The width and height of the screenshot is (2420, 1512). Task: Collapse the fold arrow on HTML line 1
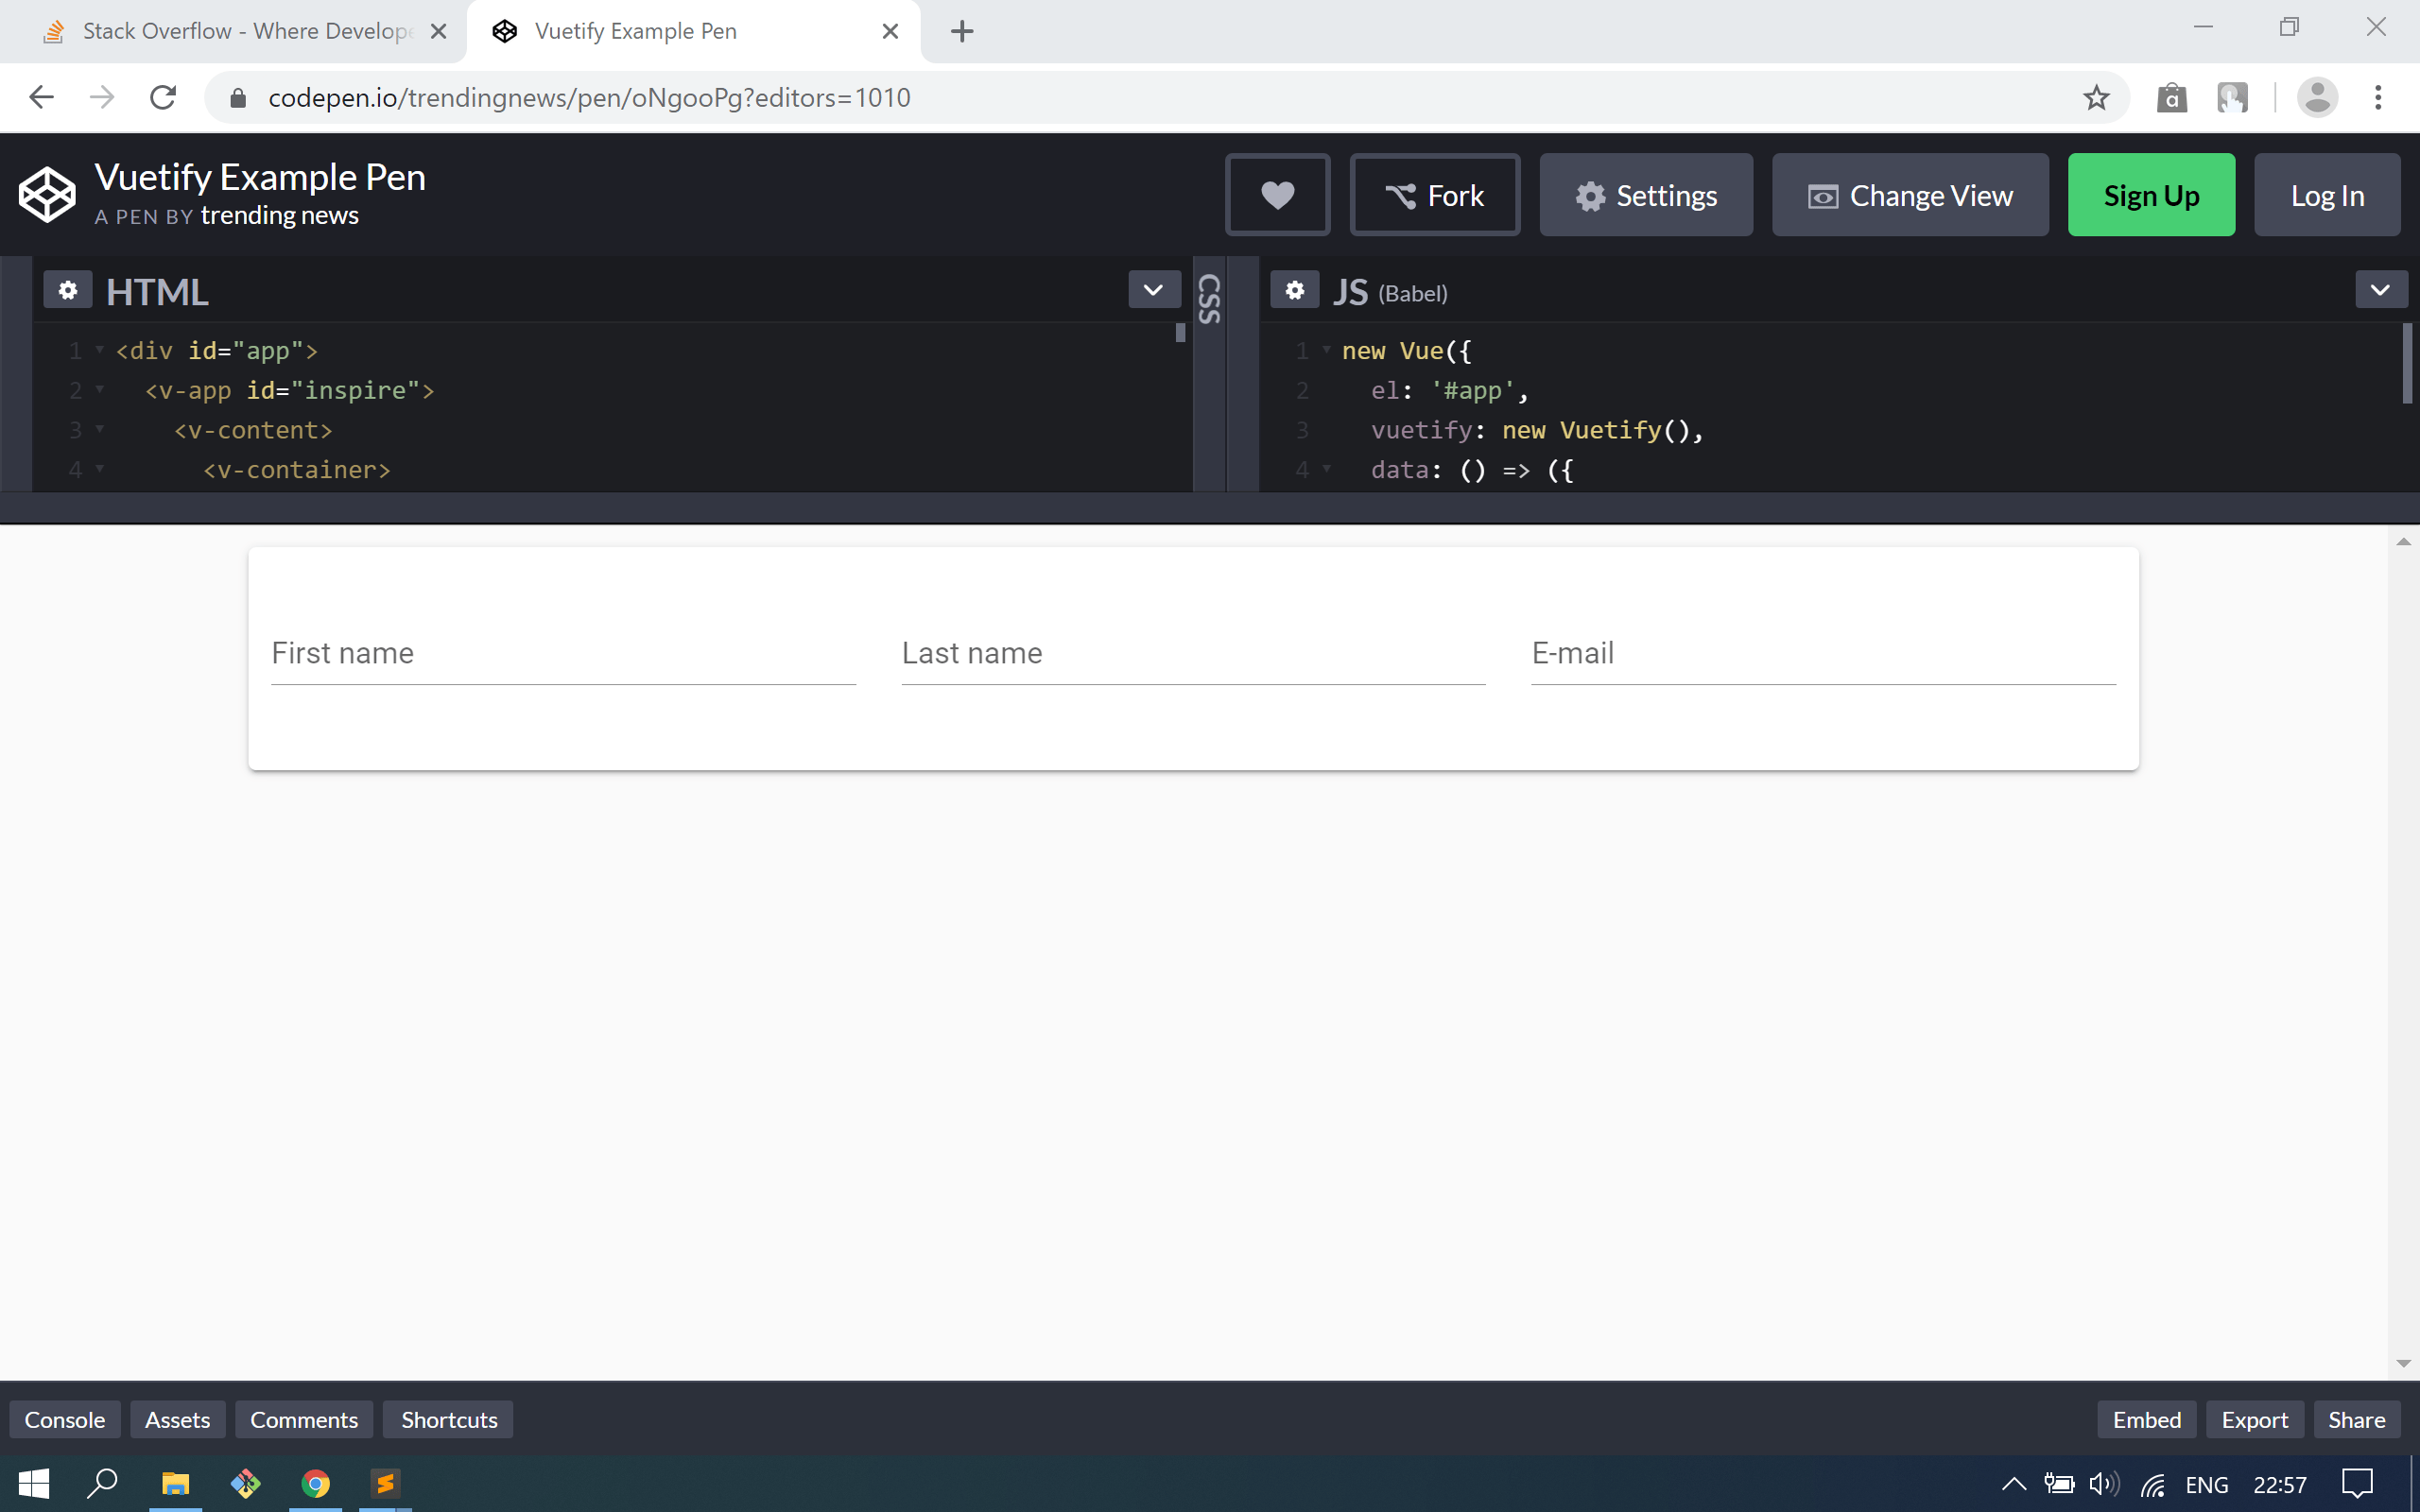pos(100,350)
